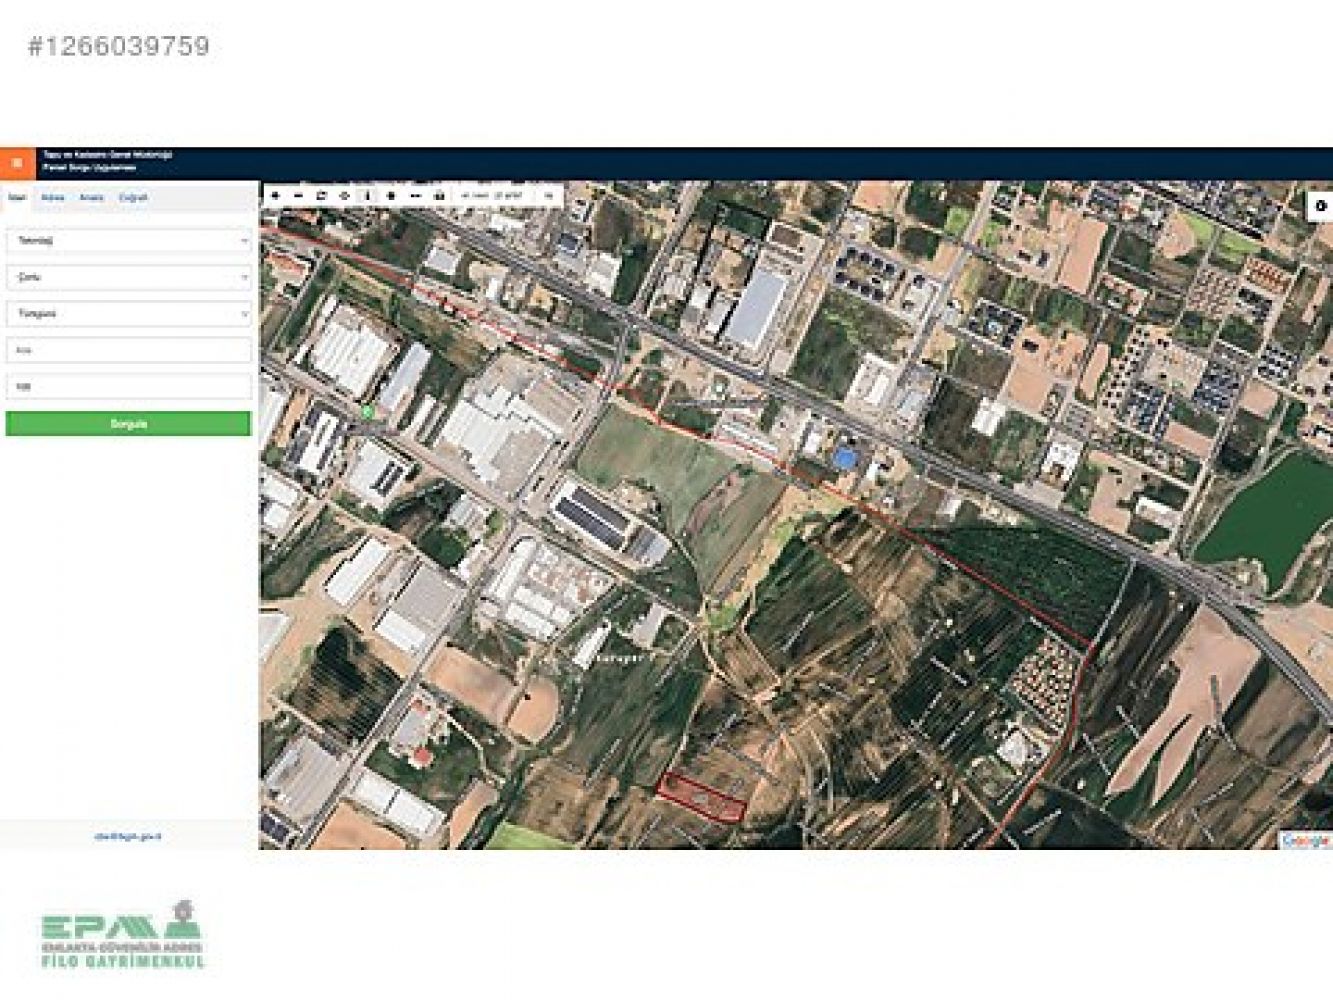
Task: Click the green Sorgula button
Action: (x=129, y=424)
